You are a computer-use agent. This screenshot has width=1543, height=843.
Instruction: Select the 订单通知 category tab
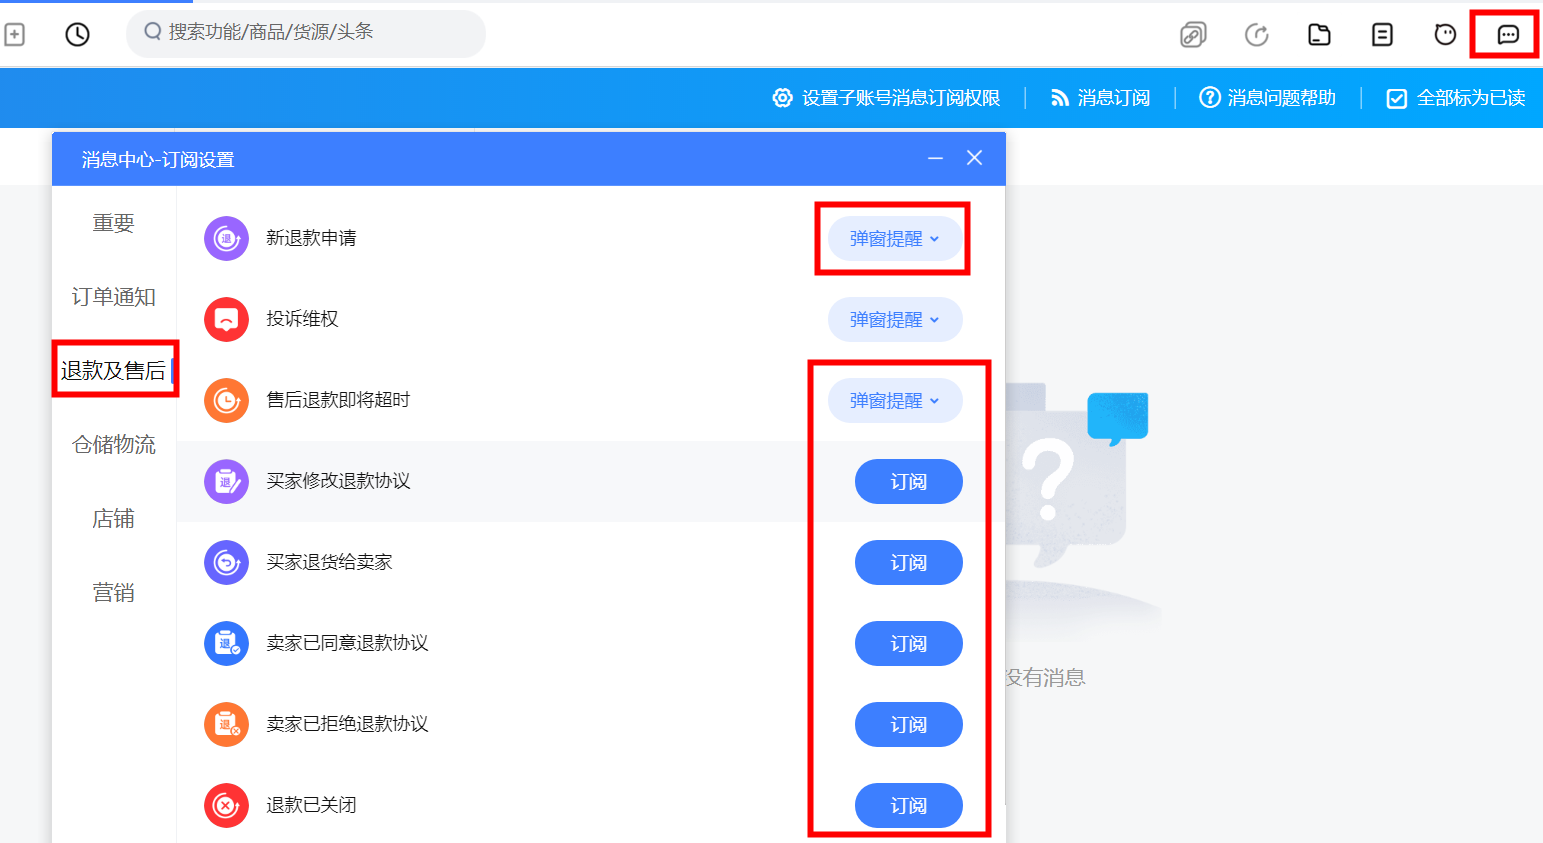coord(114,297)
